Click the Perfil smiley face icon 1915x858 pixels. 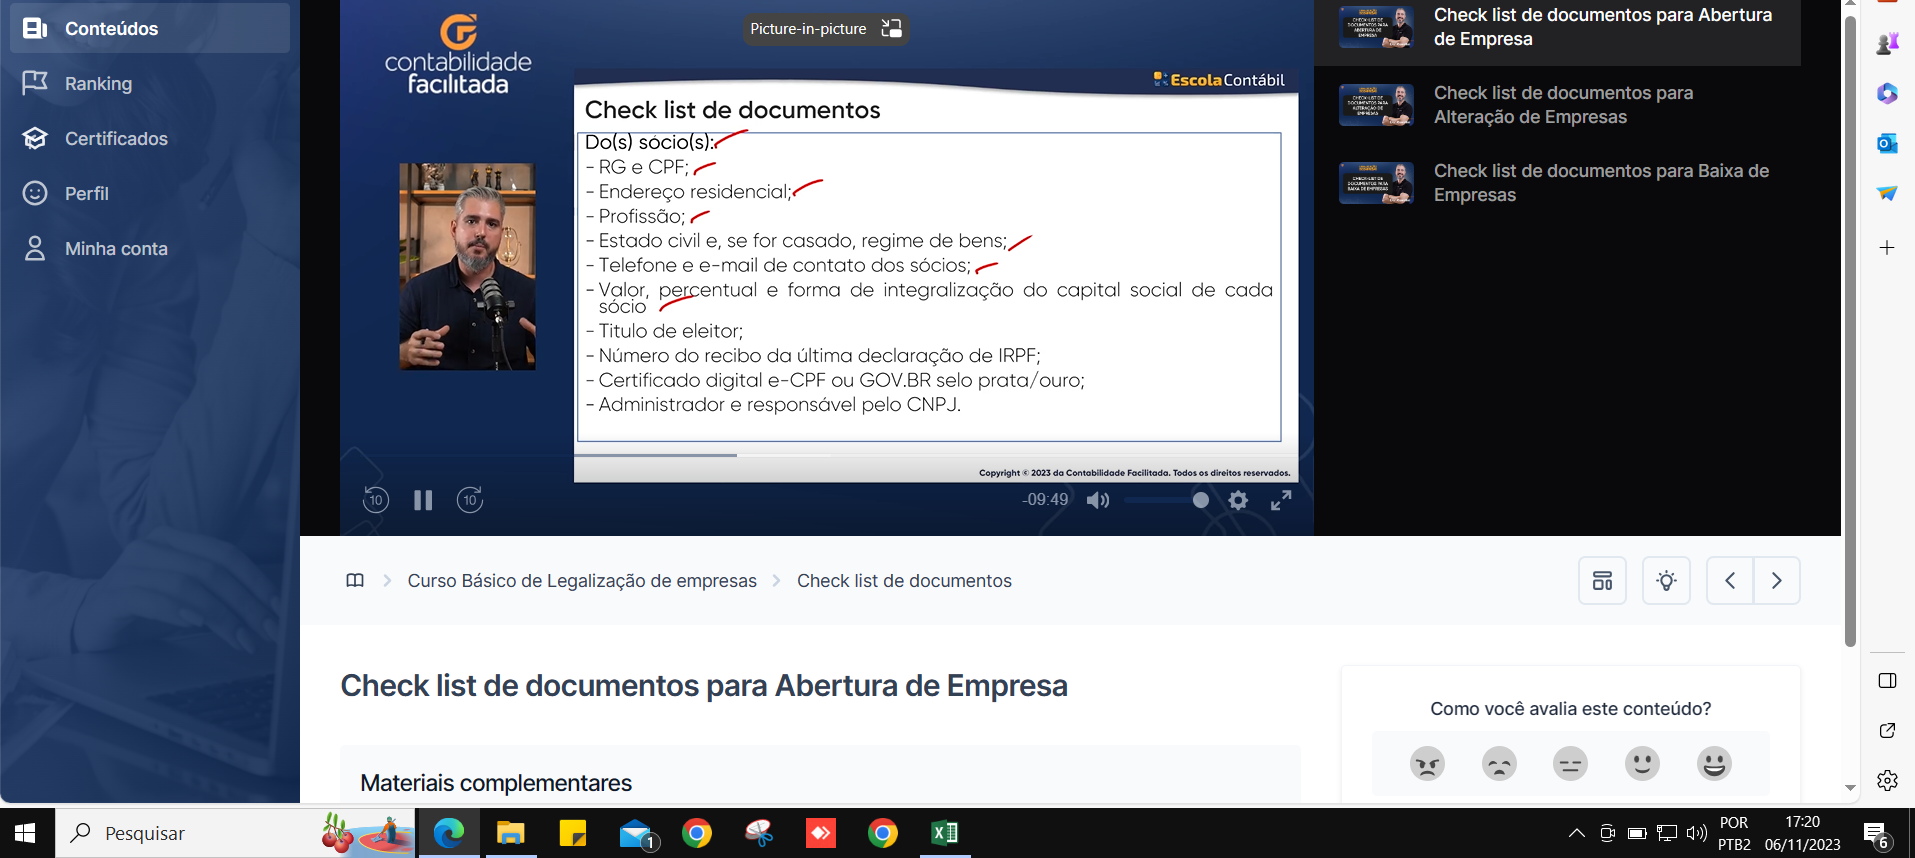pyautogui.click(x=35, y=193)
